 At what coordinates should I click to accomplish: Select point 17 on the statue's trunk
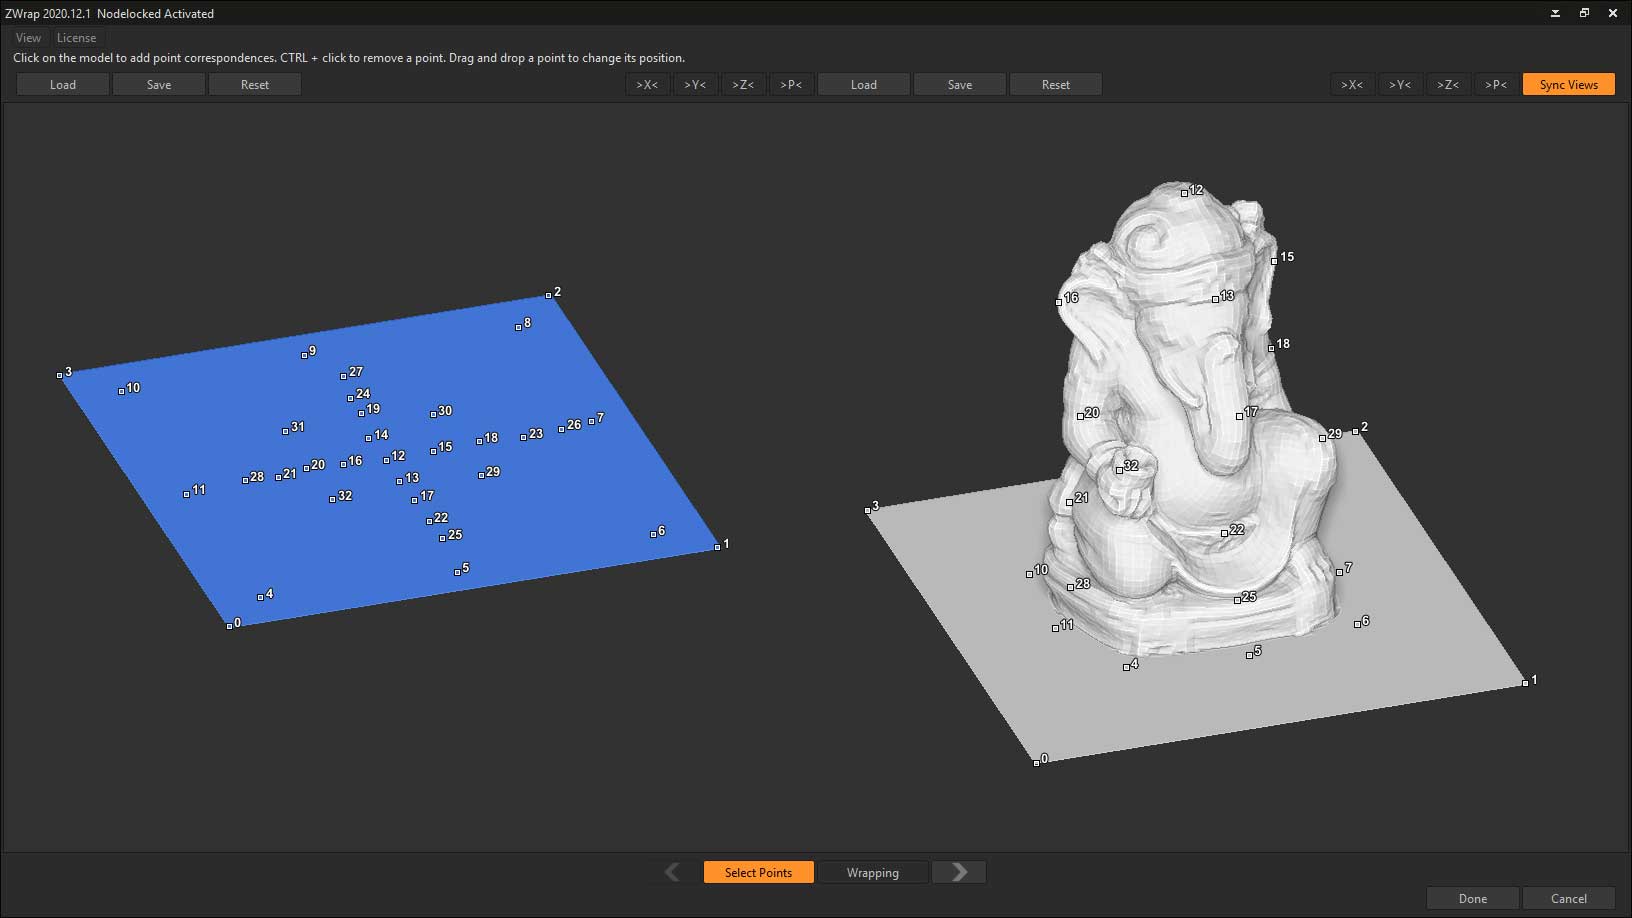tap(1239, 415)
